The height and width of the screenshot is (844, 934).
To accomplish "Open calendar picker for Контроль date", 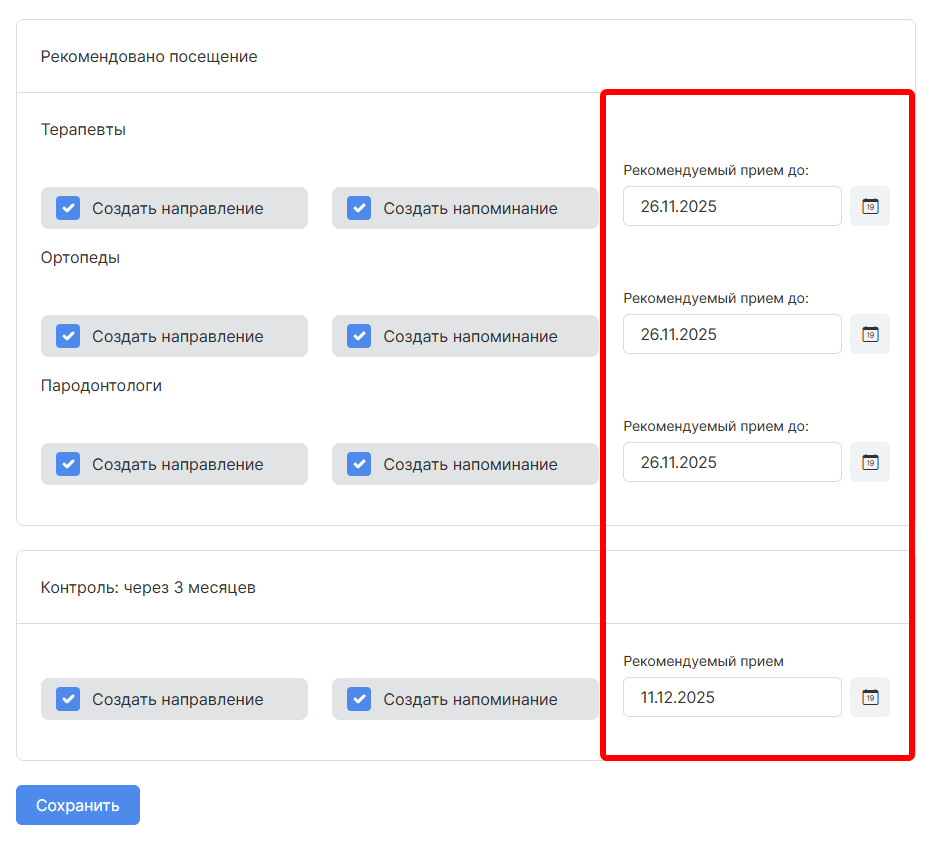I will coord(869,697).
